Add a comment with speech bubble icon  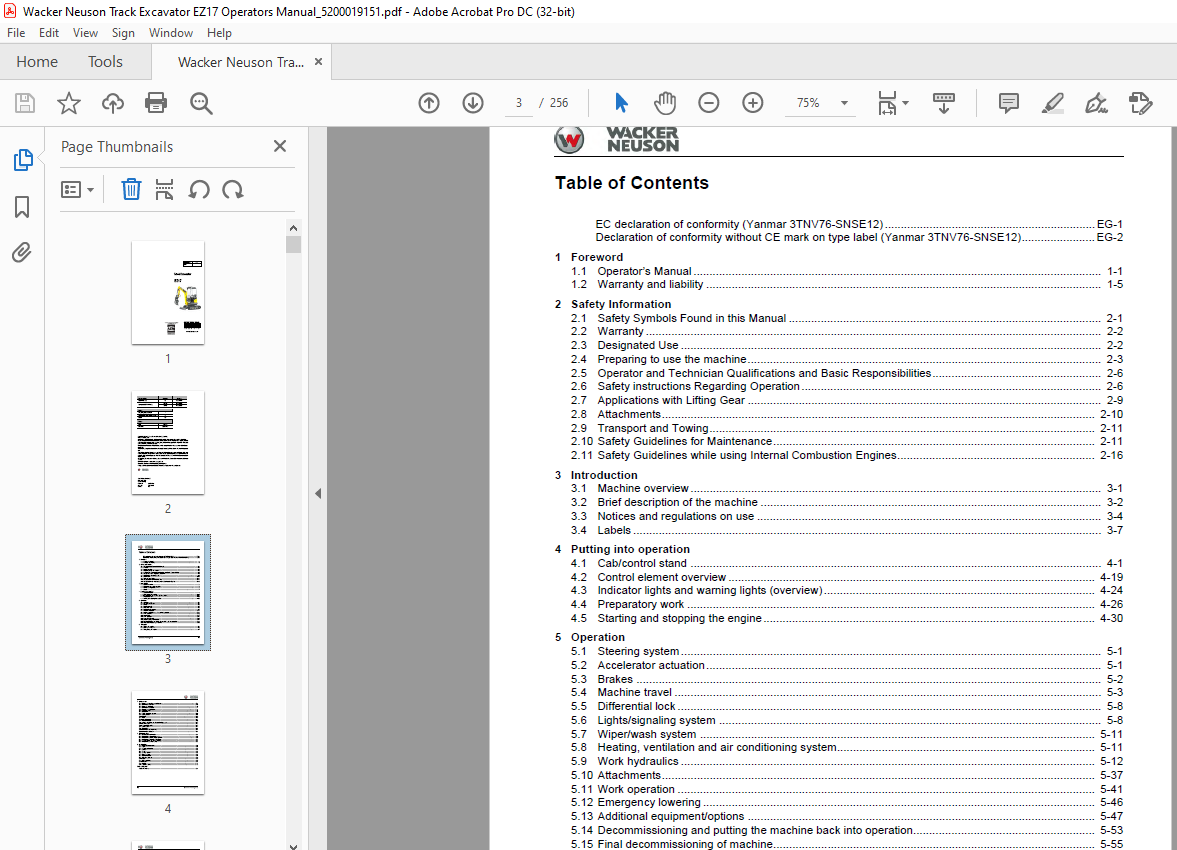tap(1009, 103)
